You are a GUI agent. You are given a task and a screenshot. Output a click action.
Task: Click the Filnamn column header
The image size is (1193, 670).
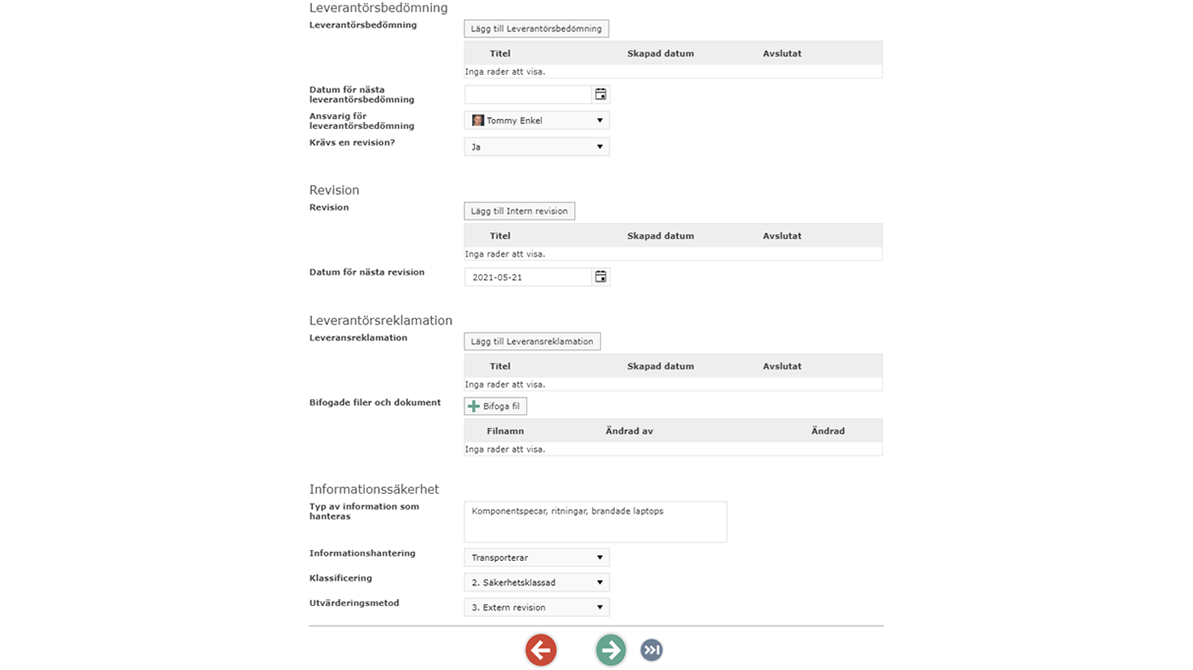click(505, 431)
